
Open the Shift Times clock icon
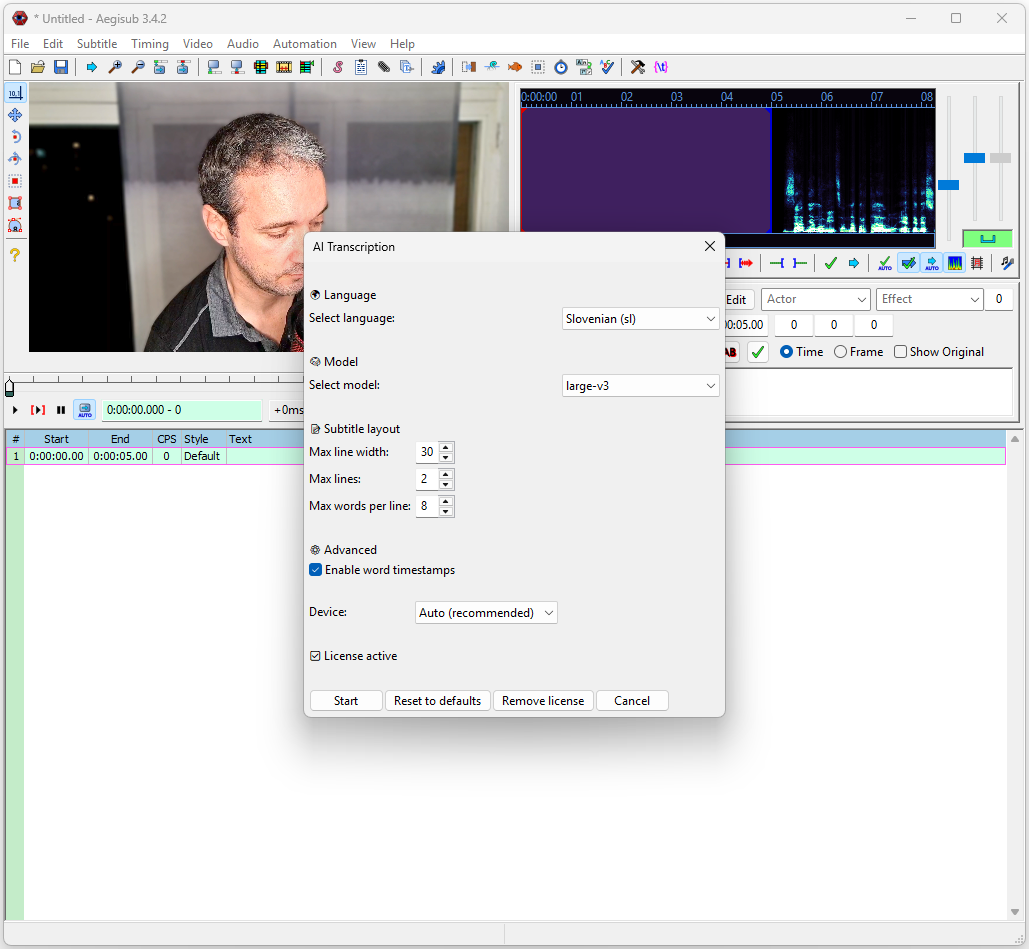[x=561, y=67]
